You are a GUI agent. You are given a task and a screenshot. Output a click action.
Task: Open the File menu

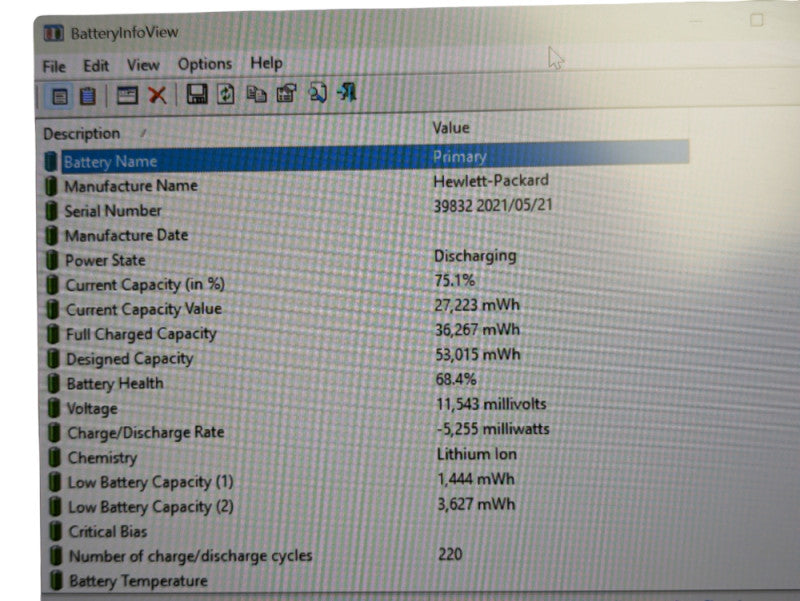click(54, 67)
